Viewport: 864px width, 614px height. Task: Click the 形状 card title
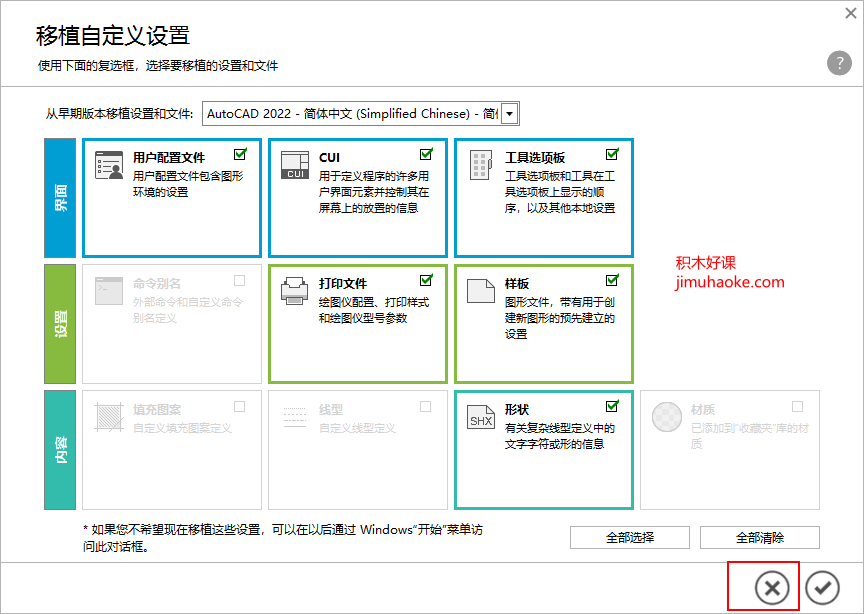tap(517, 410)
